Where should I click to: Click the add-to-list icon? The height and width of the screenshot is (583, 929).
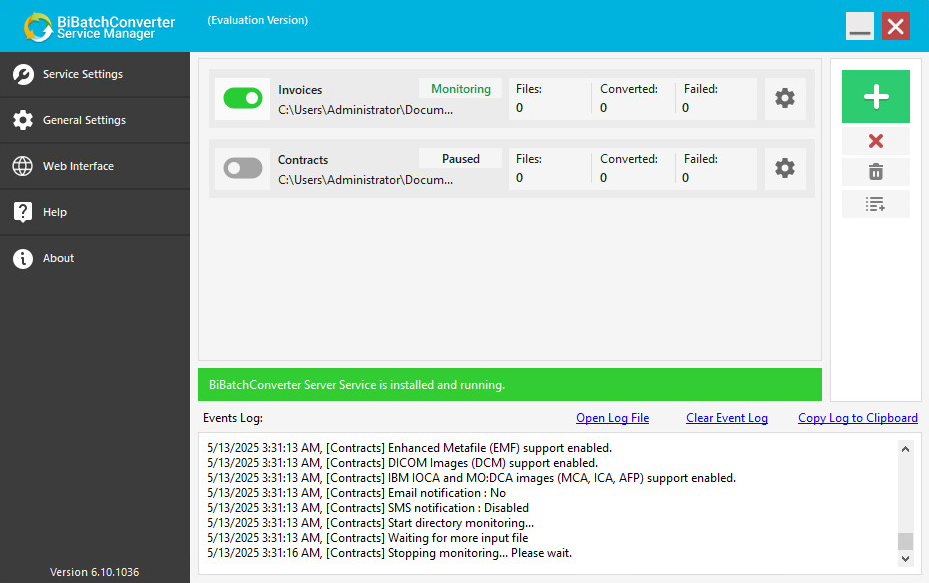[x=876, y=204]
